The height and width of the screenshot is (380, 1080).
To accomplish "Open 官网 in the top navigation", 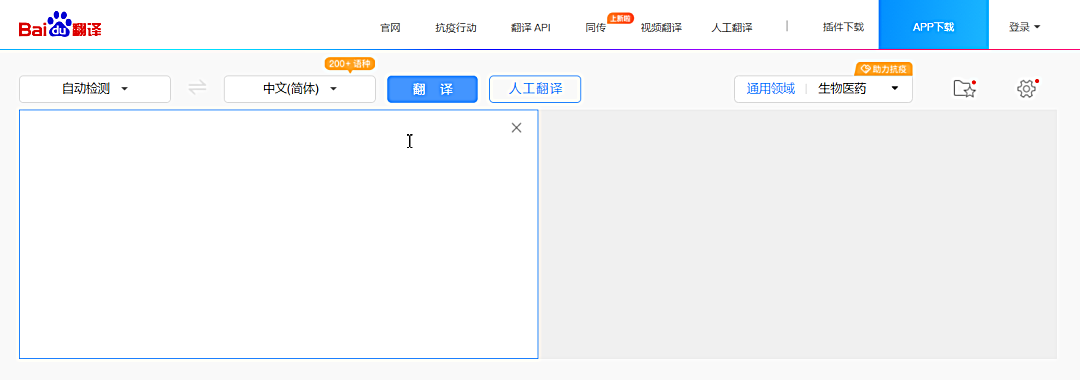I will [391, 28].
